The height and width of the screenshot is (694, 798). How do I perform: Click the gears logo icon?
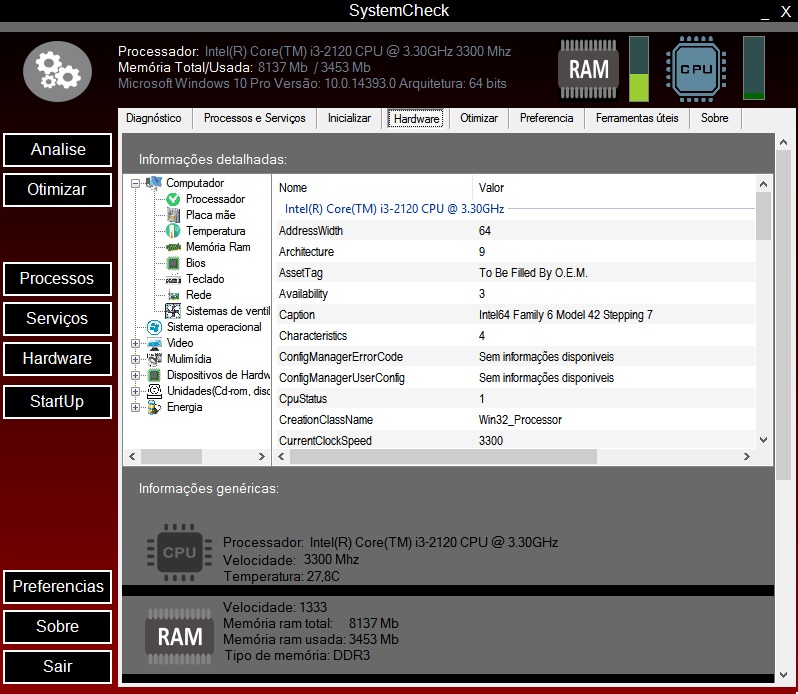58,71
